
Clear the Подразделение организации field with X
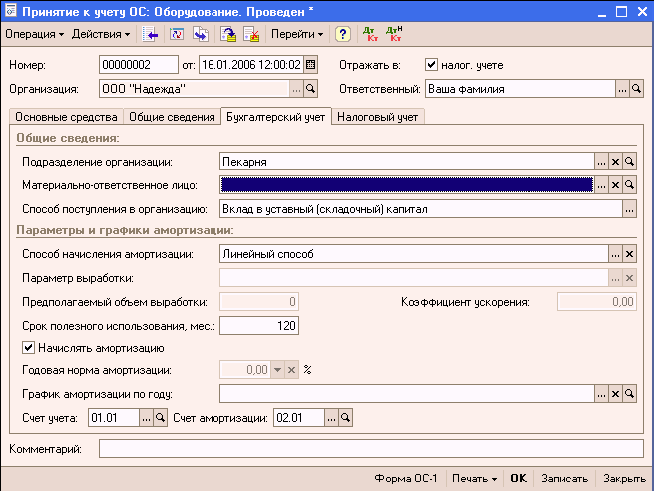point(616,161)
